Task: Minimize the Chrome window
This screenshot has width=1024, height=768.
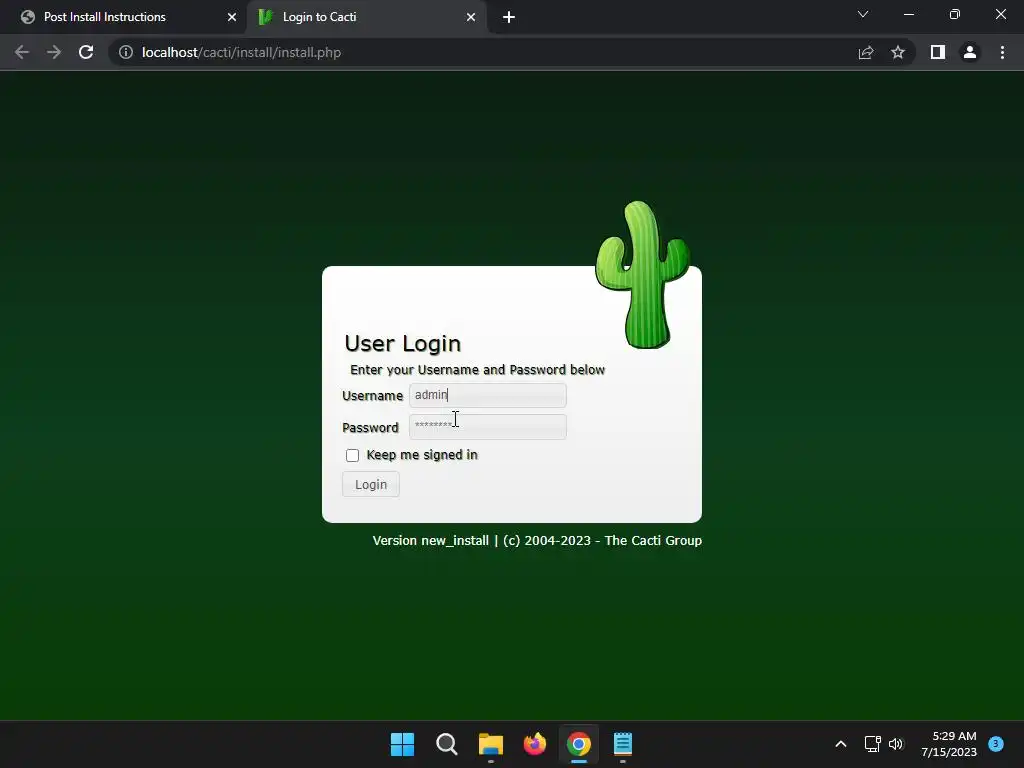Action: point(908,14)
